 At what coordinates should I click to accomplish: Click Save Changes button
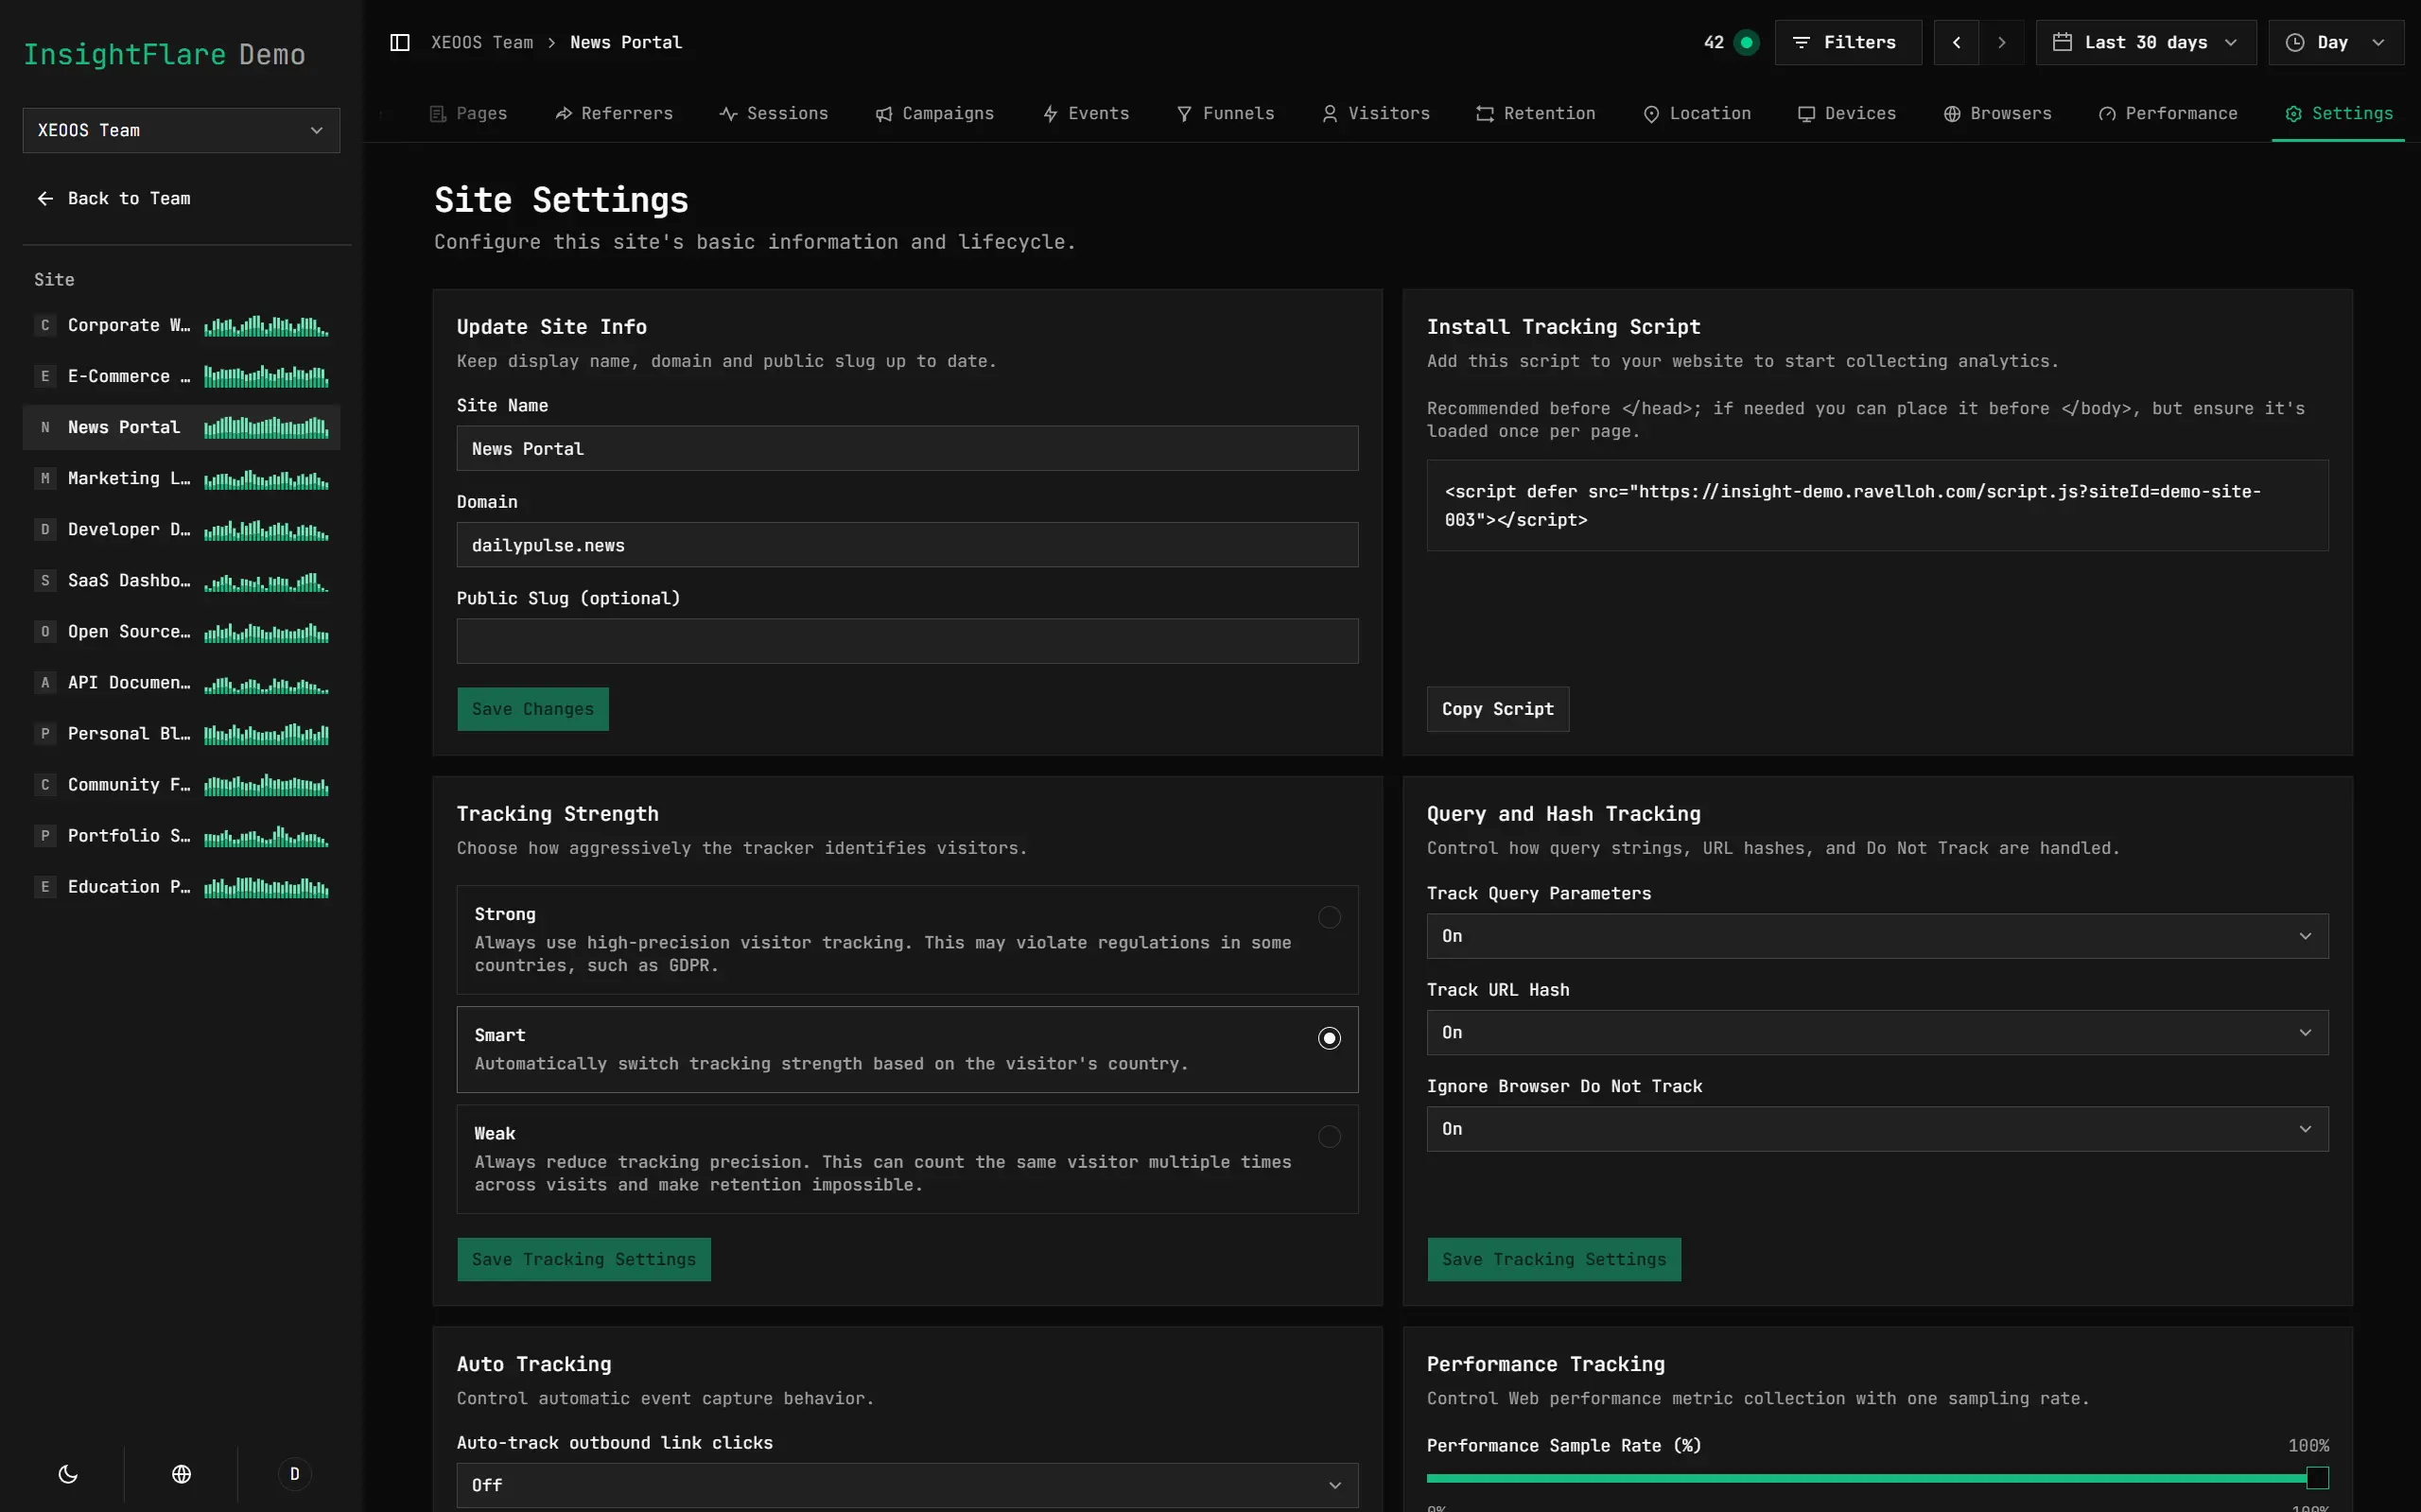pyautogui.click(x=533, y=709)
